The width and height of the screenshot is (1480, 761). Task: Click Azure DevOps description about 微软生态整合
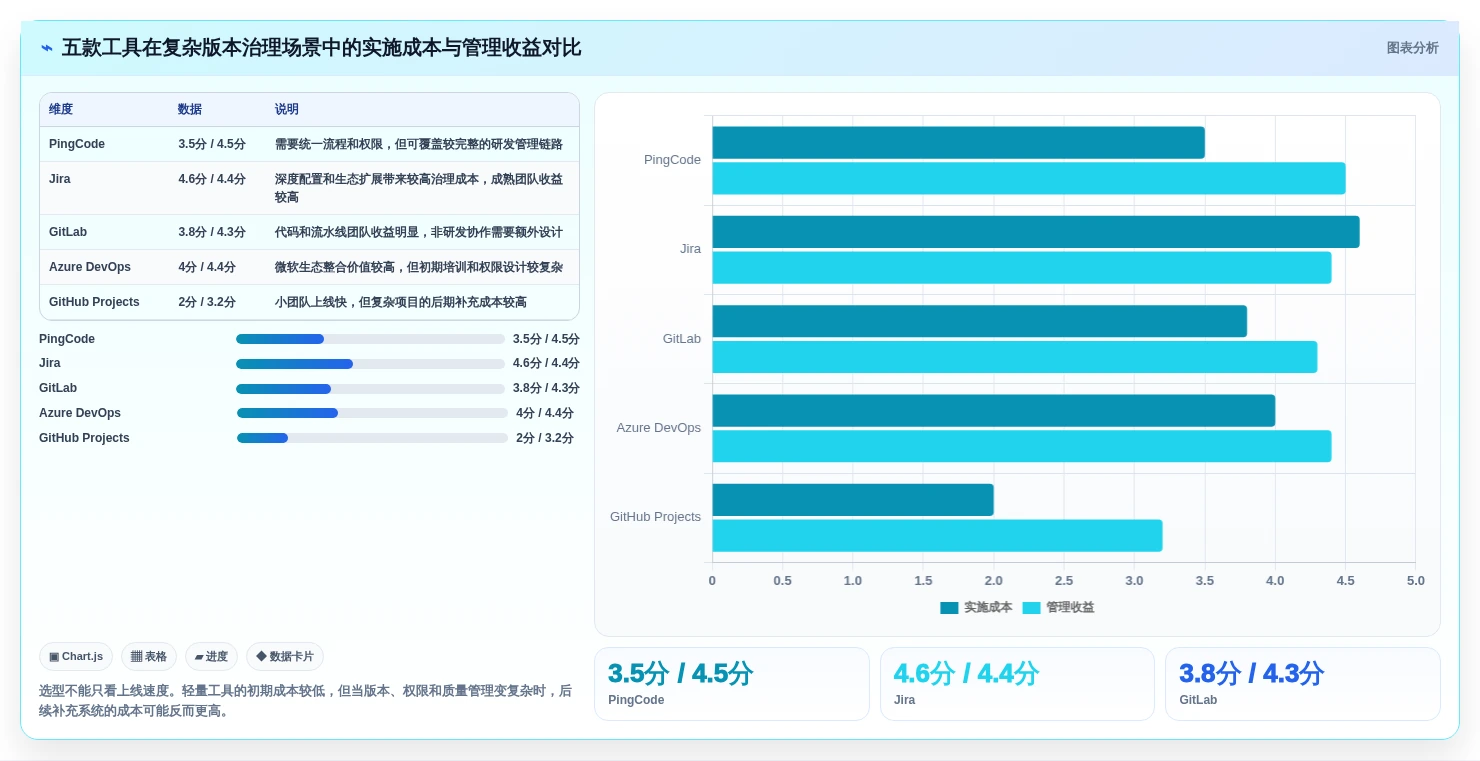(419, 267)
